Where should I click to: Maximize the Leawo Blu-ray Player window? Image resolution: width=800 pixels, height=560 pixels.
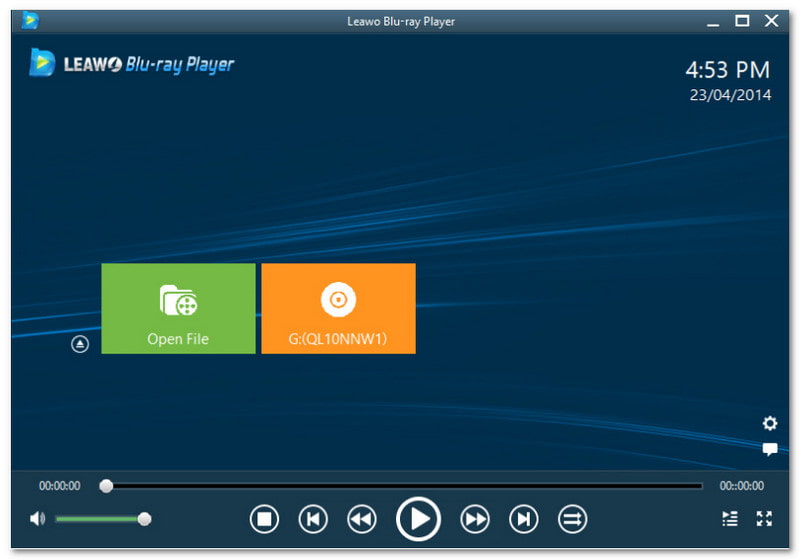click(742, 21)
